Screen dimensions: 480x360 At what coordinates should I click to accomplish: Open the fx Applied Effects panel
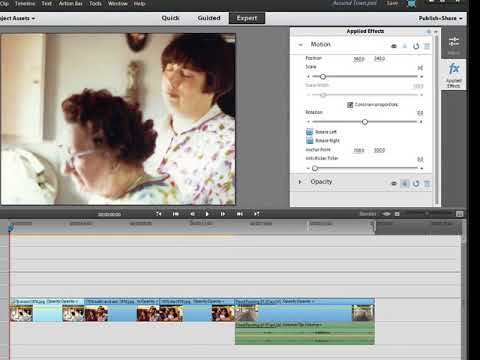(x=454, y=75)
